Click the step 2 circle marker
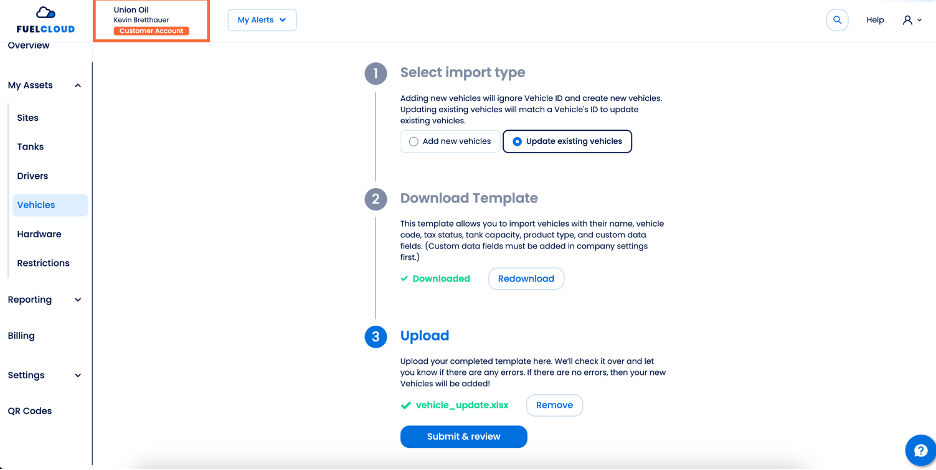The image size is (936, 470). [x=375, y=199]
